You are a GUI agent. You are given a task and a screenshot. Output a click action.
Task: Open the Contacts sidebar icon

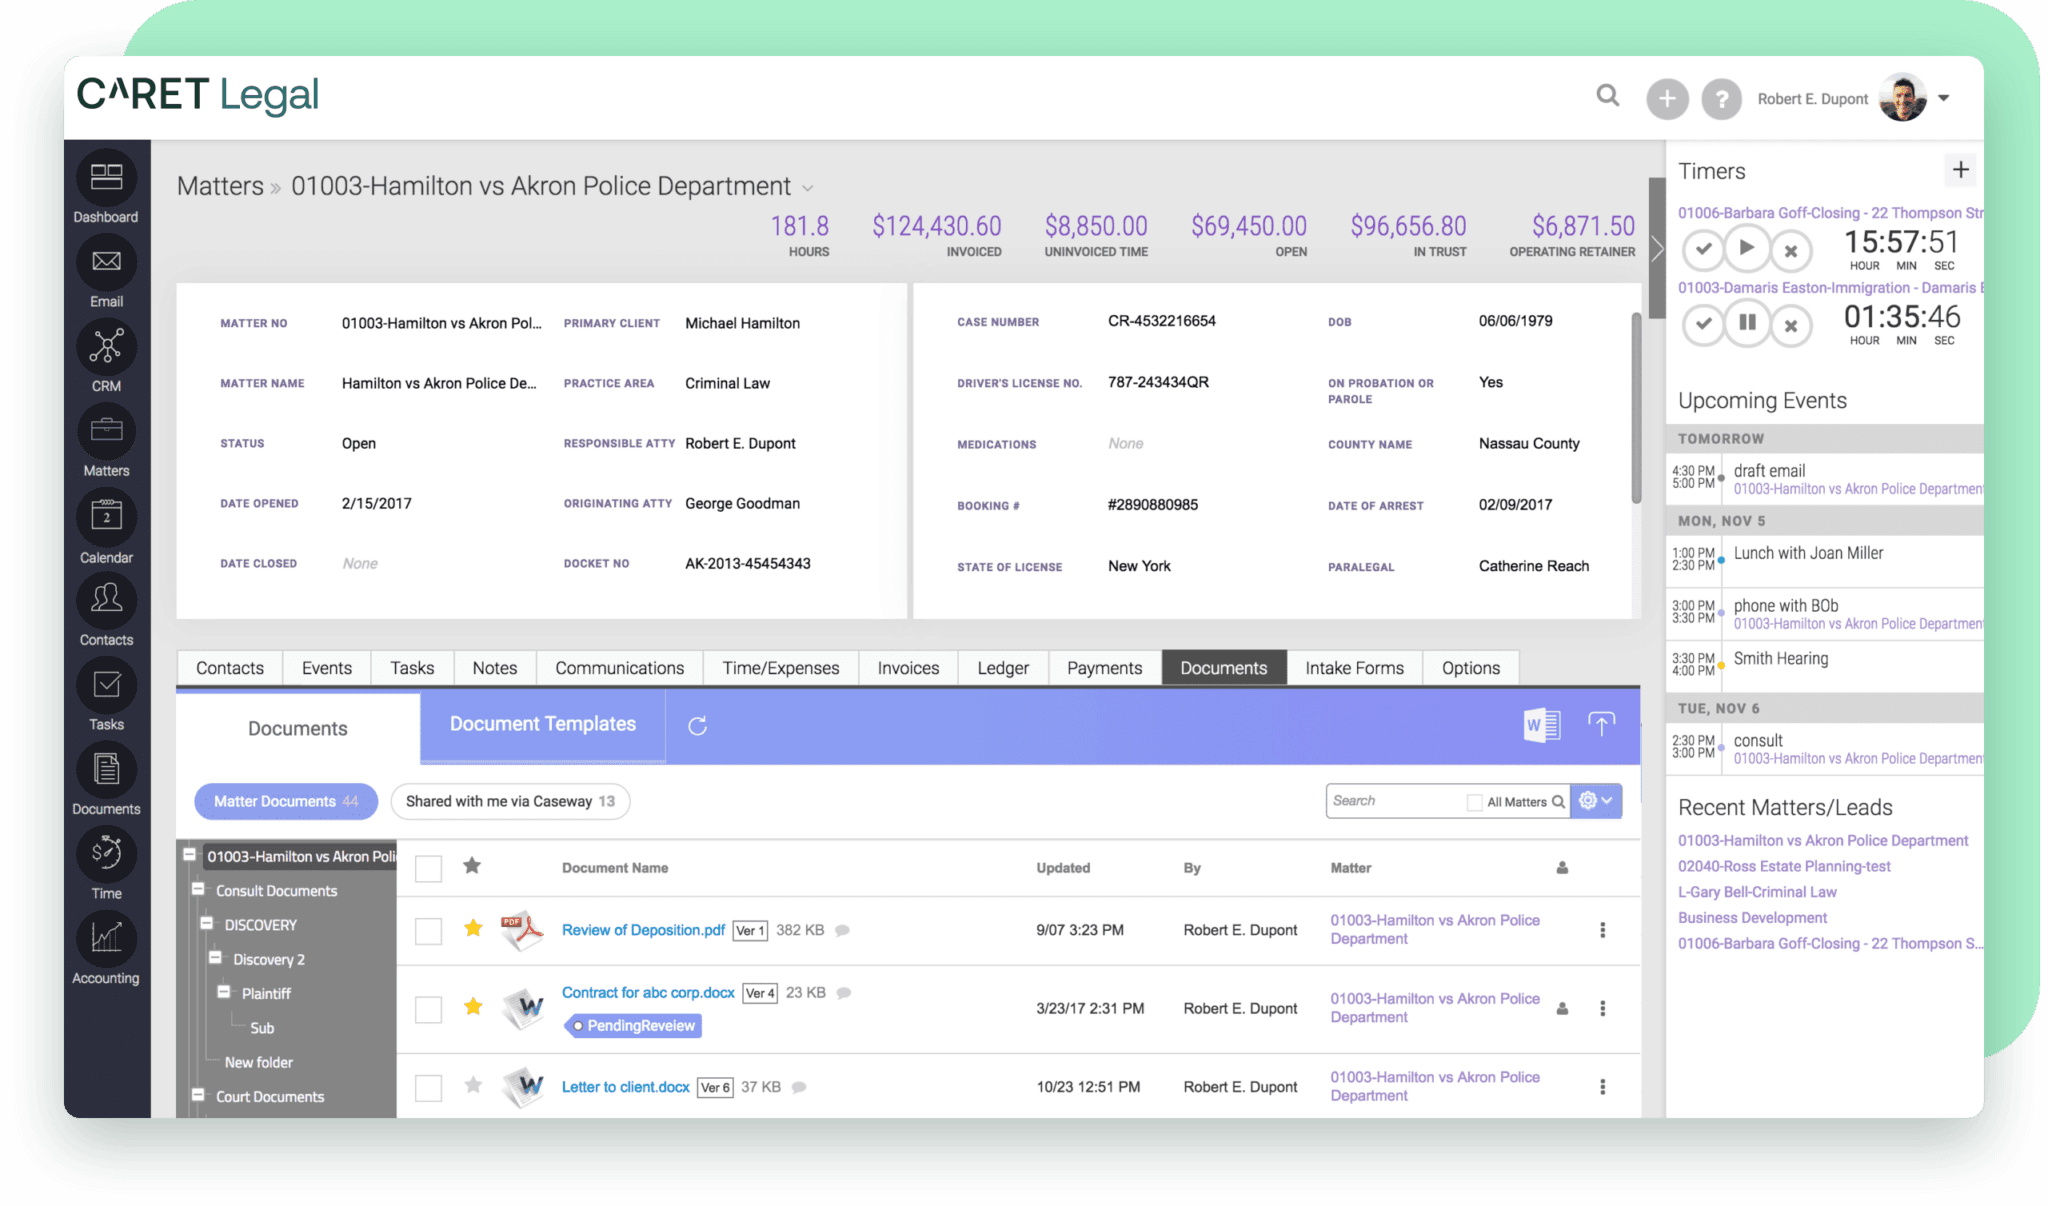(106, 600)
